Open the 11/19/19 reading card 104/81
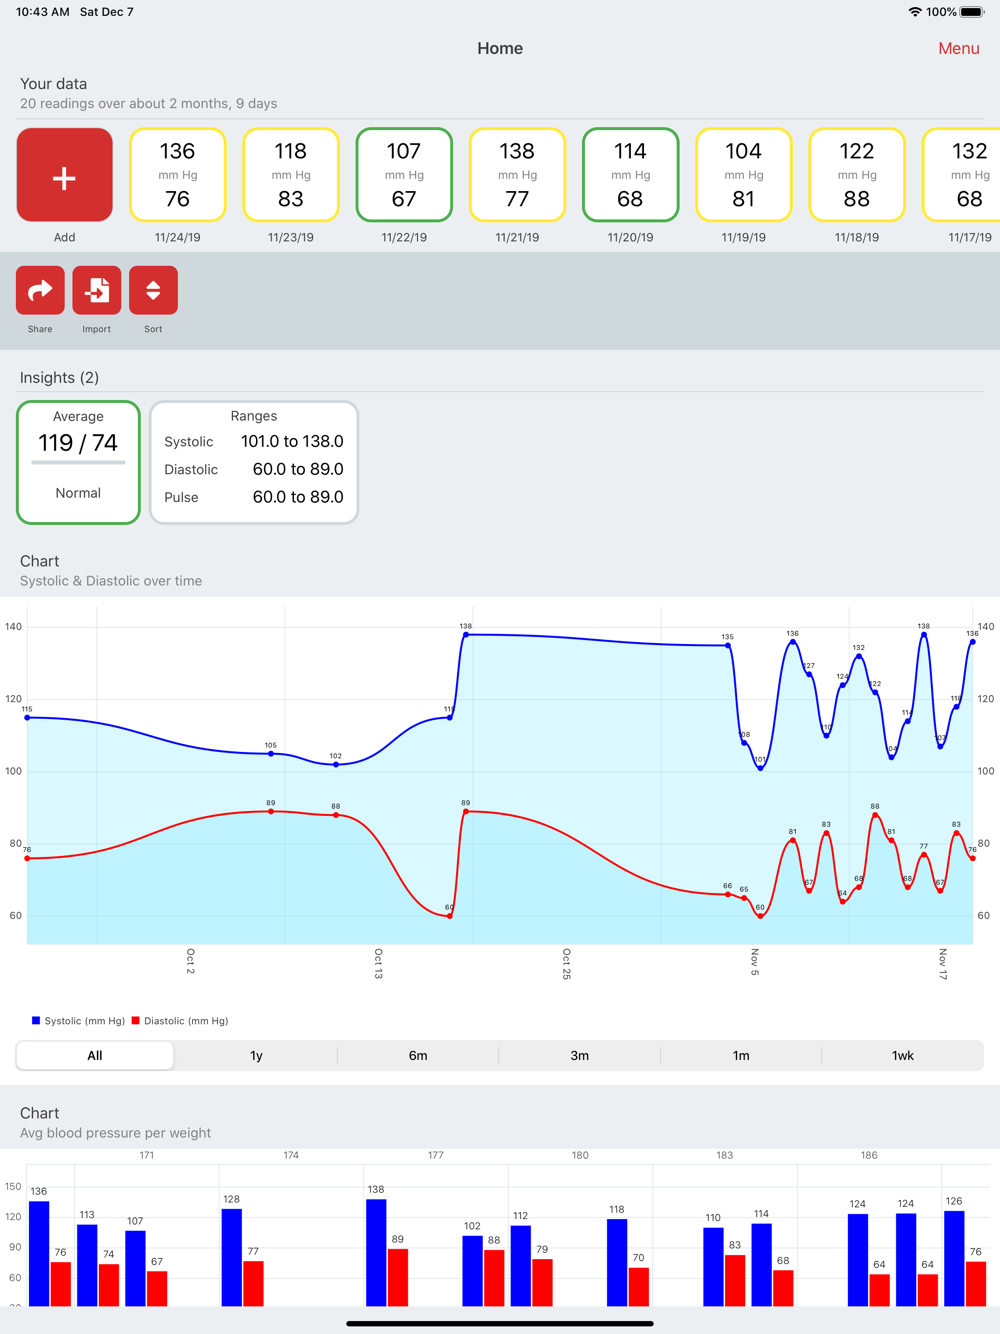 click(x=743, y=175)
